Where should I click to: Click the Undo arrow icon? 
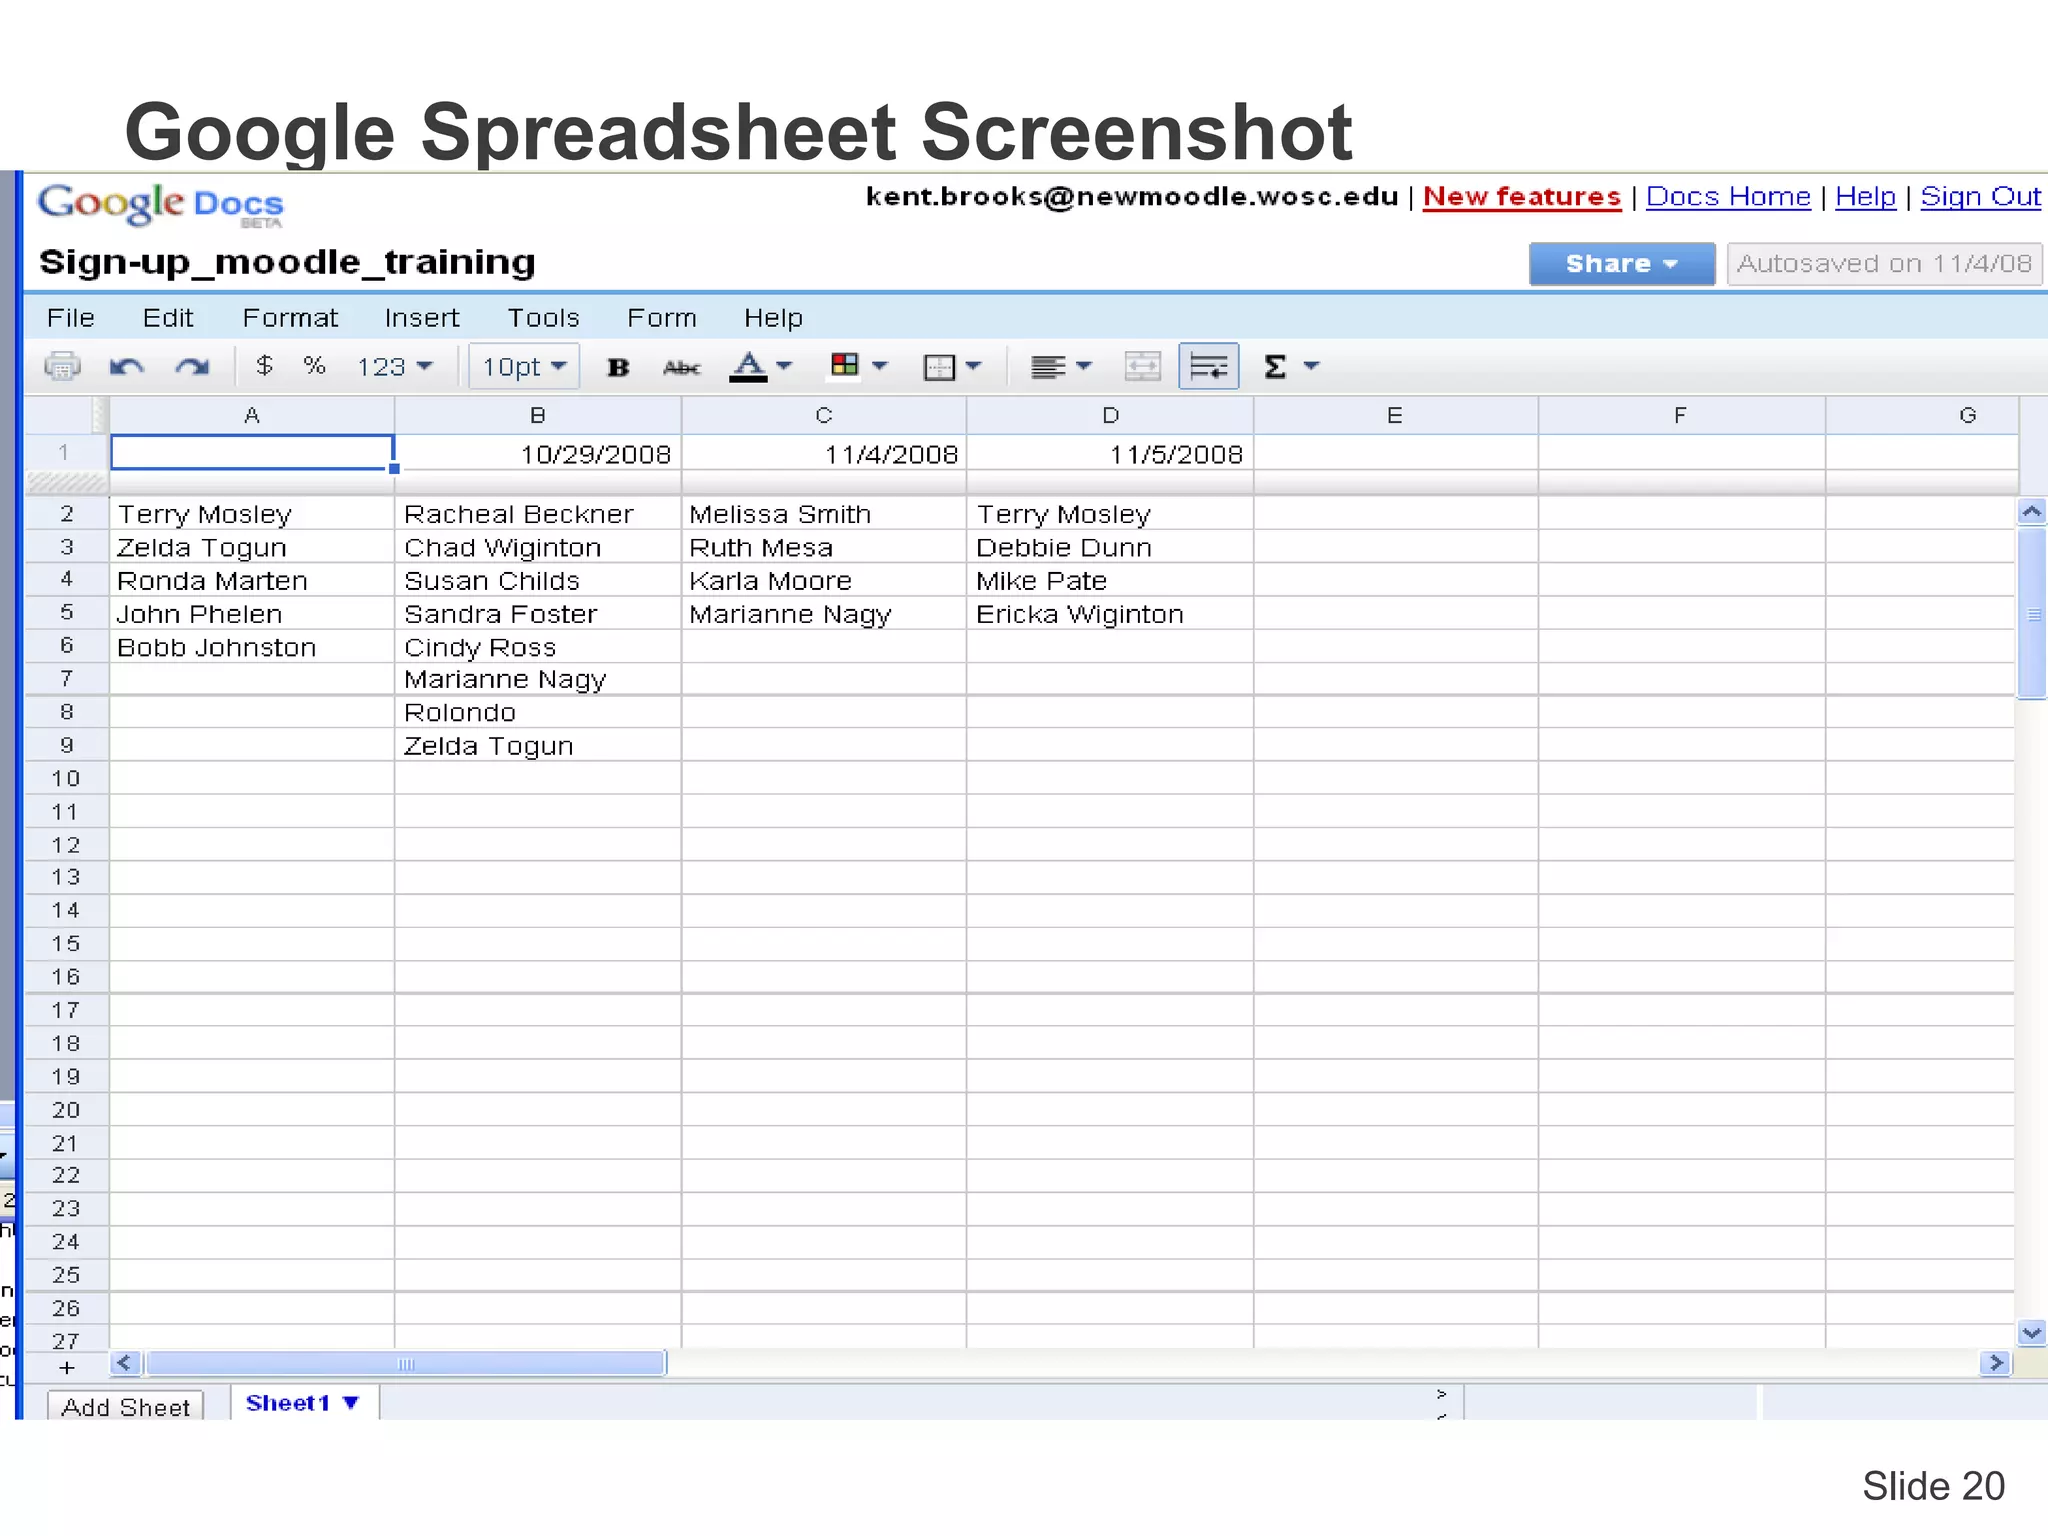126,367
